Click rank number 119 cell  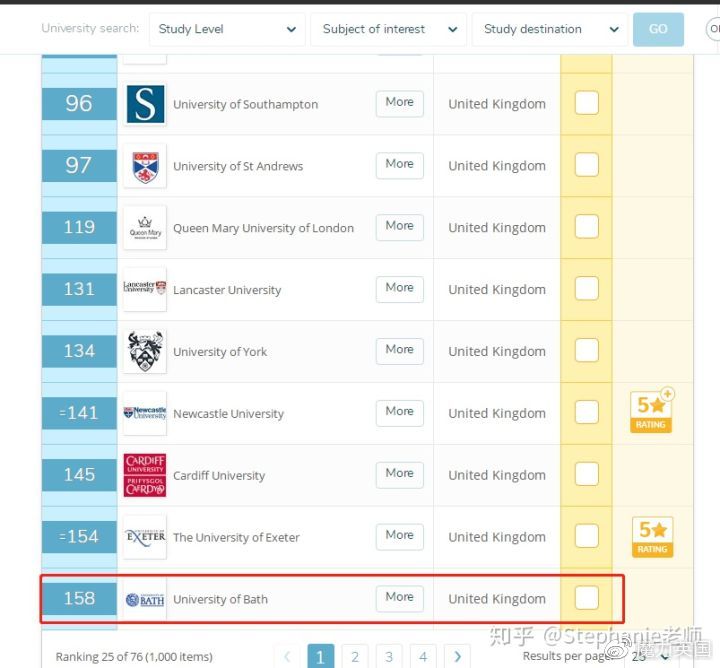pyautogui.click(x=79, y=227)
